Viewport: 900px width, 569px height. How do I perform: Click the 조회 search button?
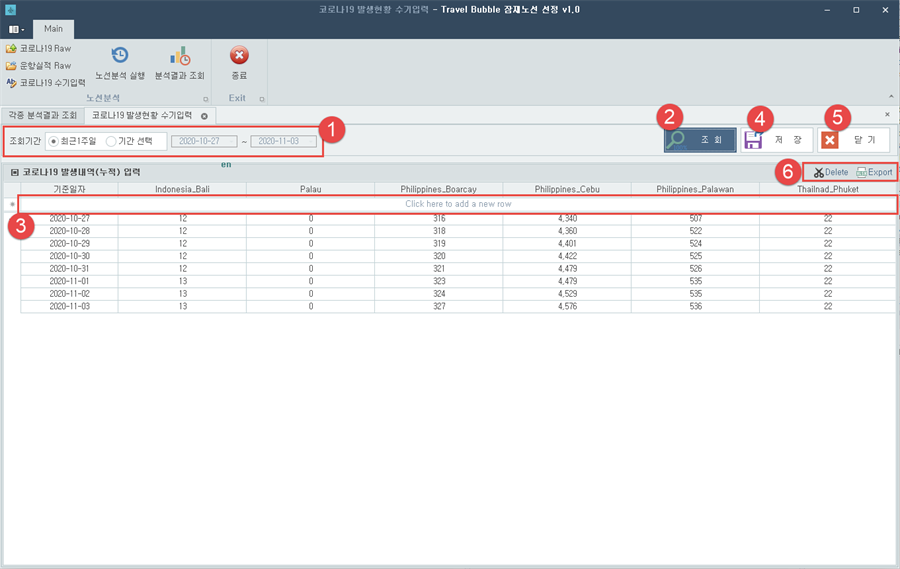tap(700, 140)
